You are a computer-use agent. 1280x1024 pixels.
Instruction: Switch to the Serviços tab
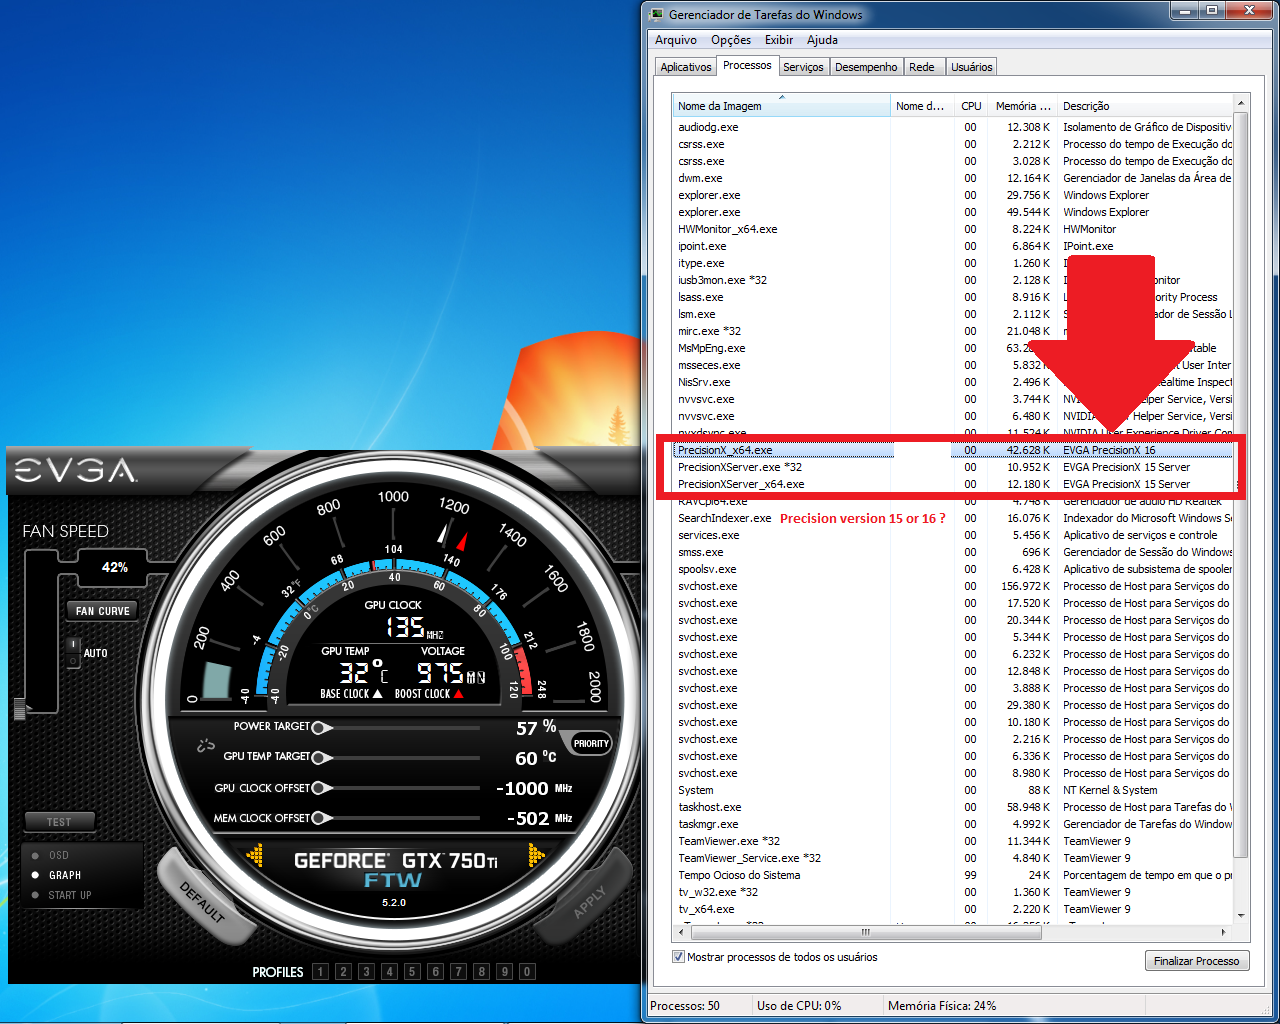point(803,67)
